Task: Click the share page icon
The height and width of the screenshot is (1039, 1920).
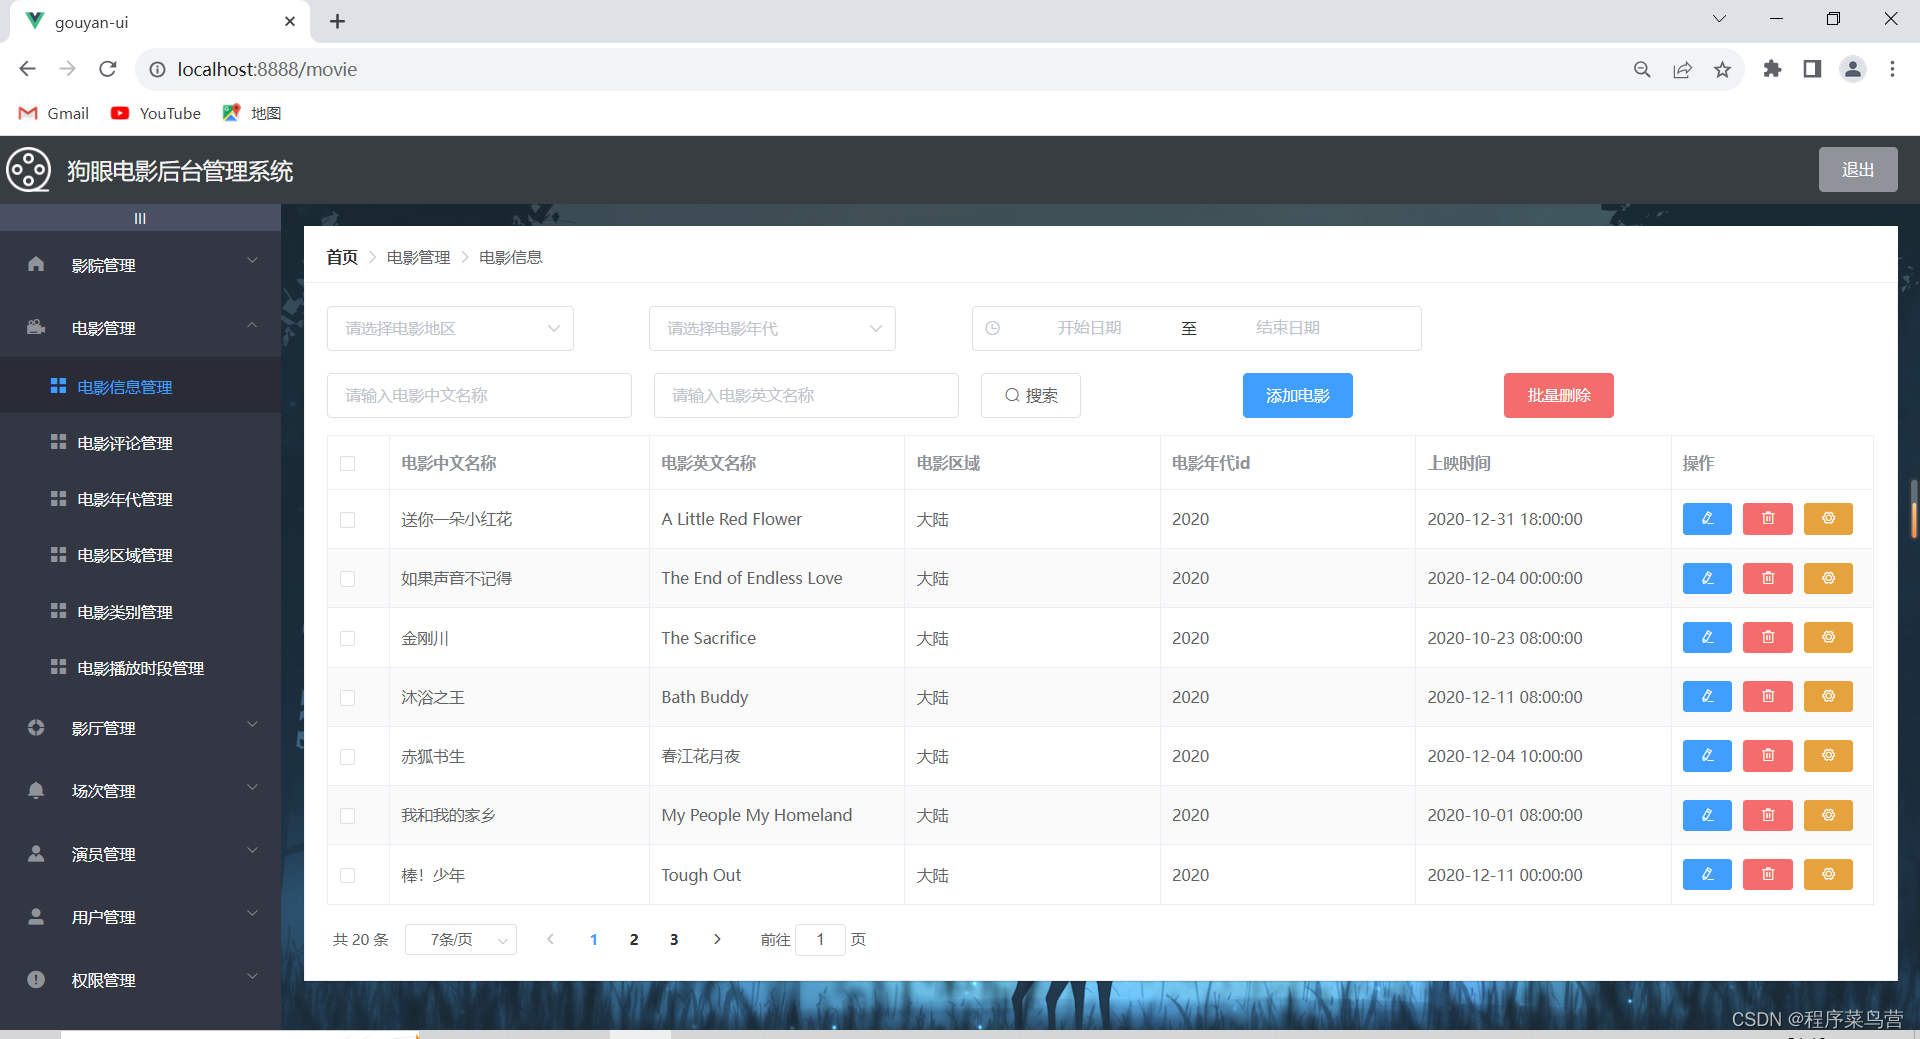Action: (x=1682, y=69)
